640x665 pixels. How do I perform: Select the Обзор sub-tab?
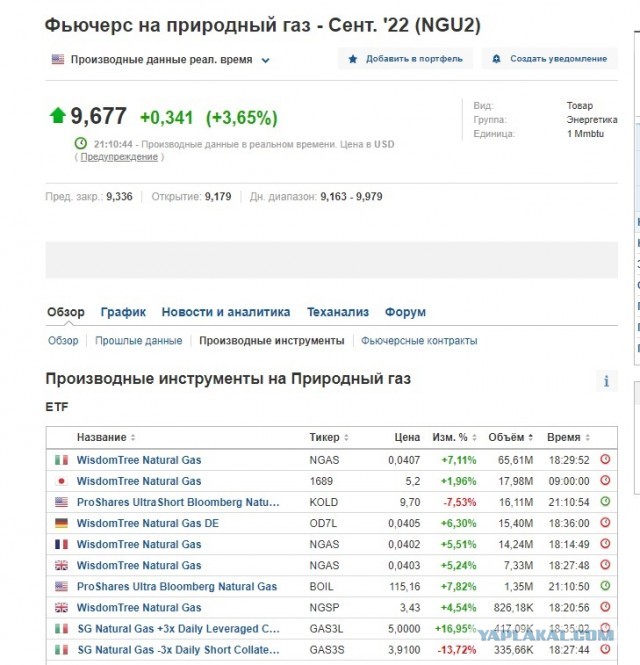click(x=63, y=341)
